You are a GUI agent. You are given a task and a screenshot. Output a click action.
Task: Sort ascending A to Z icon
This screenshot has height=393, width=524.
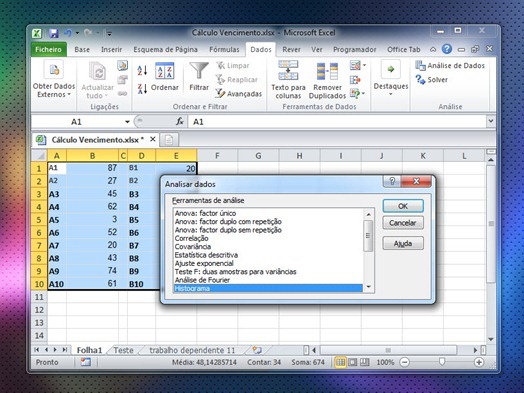click(x=142, y=70)
